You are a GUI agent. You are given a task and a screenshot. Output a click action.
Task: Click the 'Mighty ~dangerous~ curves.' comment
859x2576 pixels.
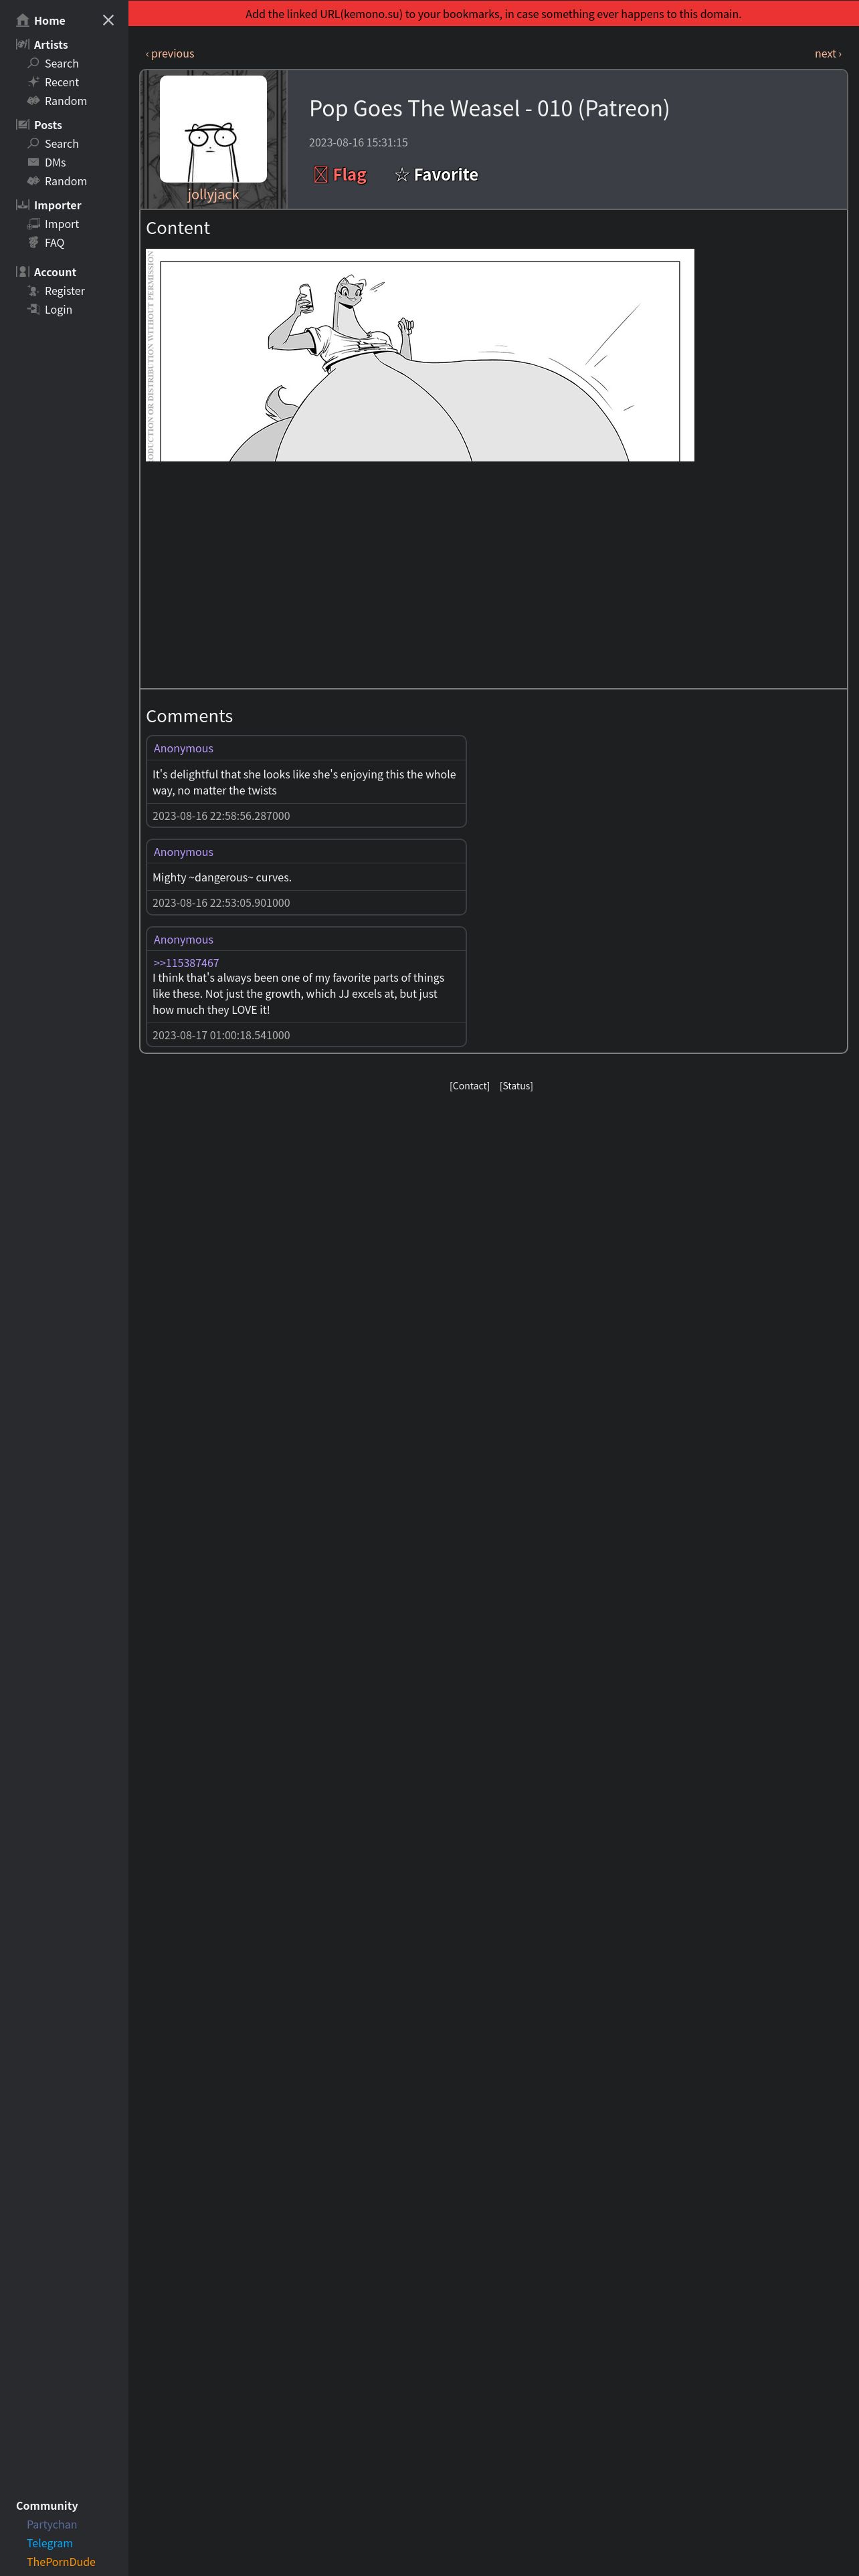click(222, 877)
